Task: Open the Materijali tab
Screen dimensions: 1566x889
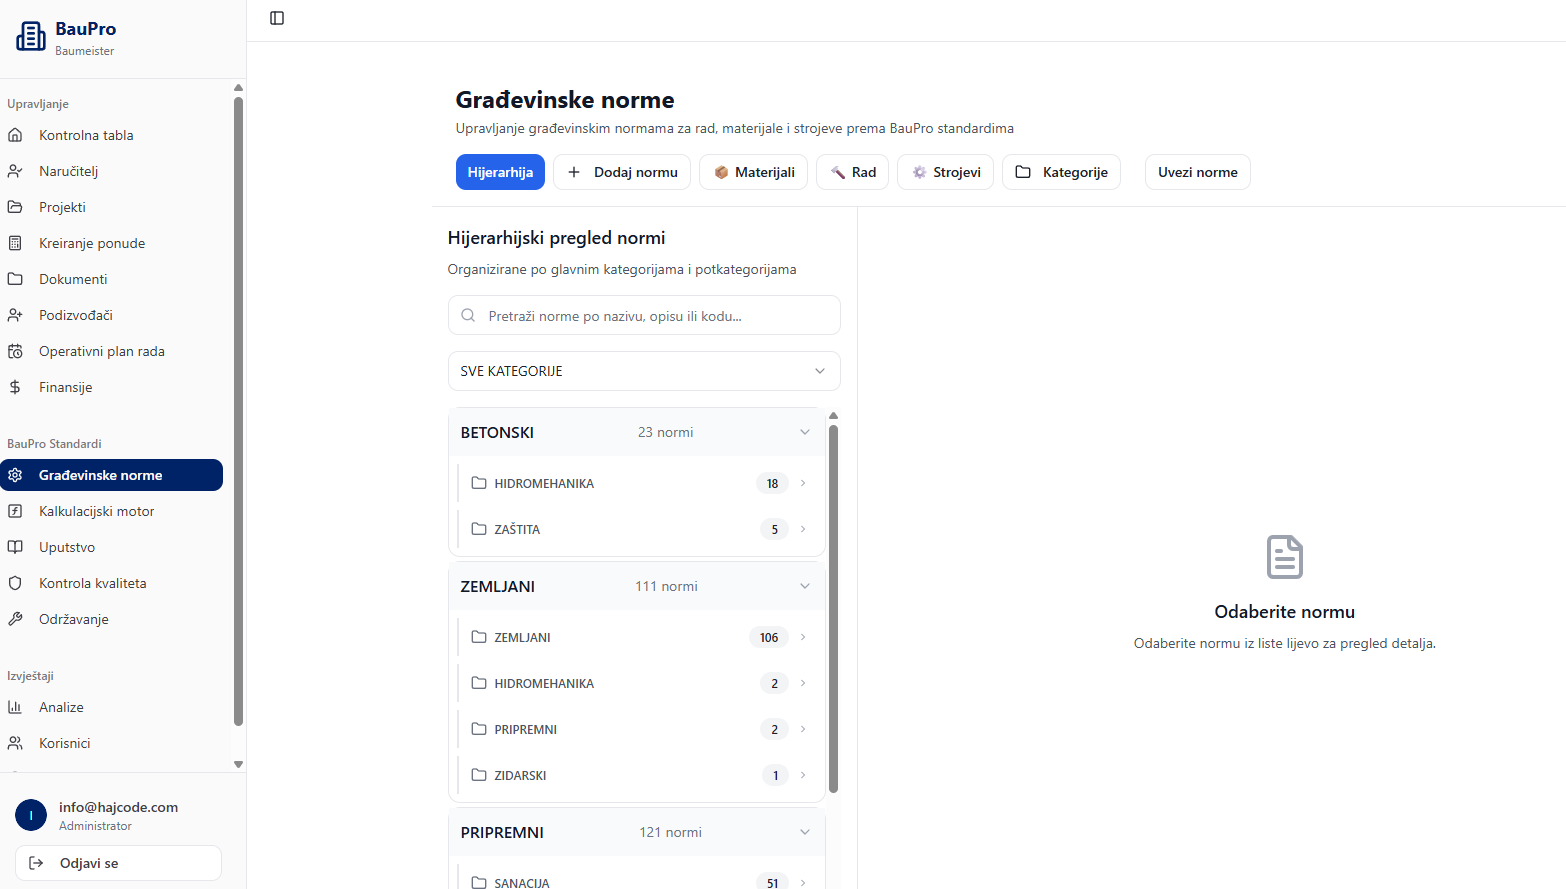Action: [x=753, y=172]
